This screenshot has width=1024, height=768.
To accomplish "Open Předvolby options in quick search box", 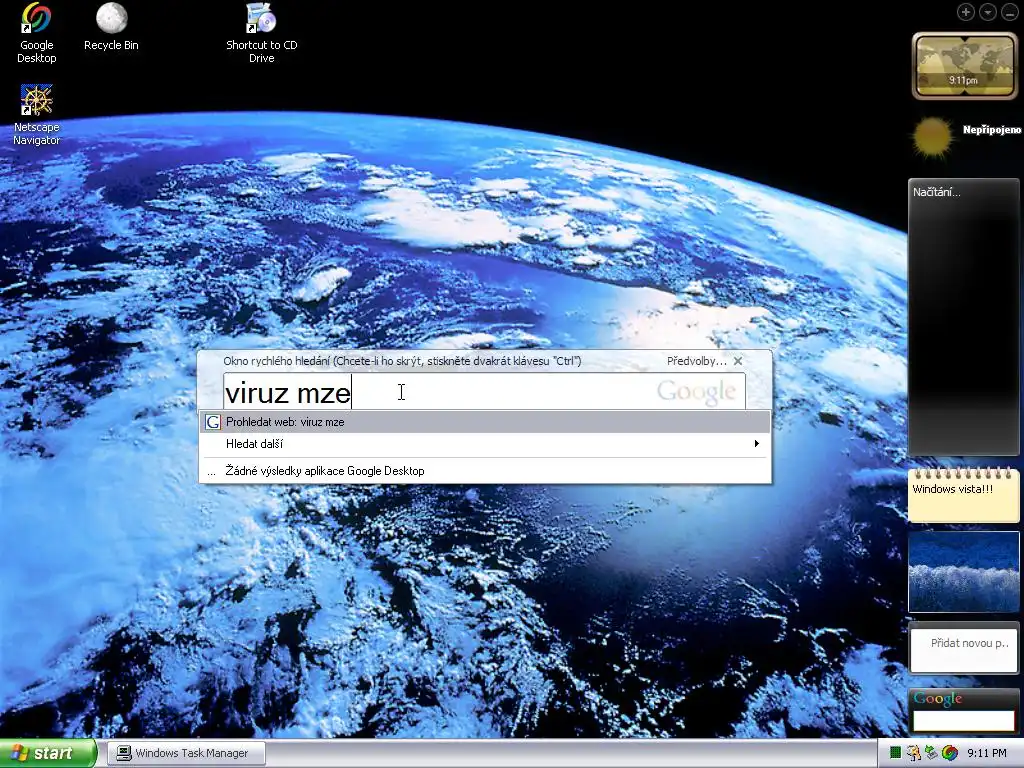I will [x=696, y=361].
